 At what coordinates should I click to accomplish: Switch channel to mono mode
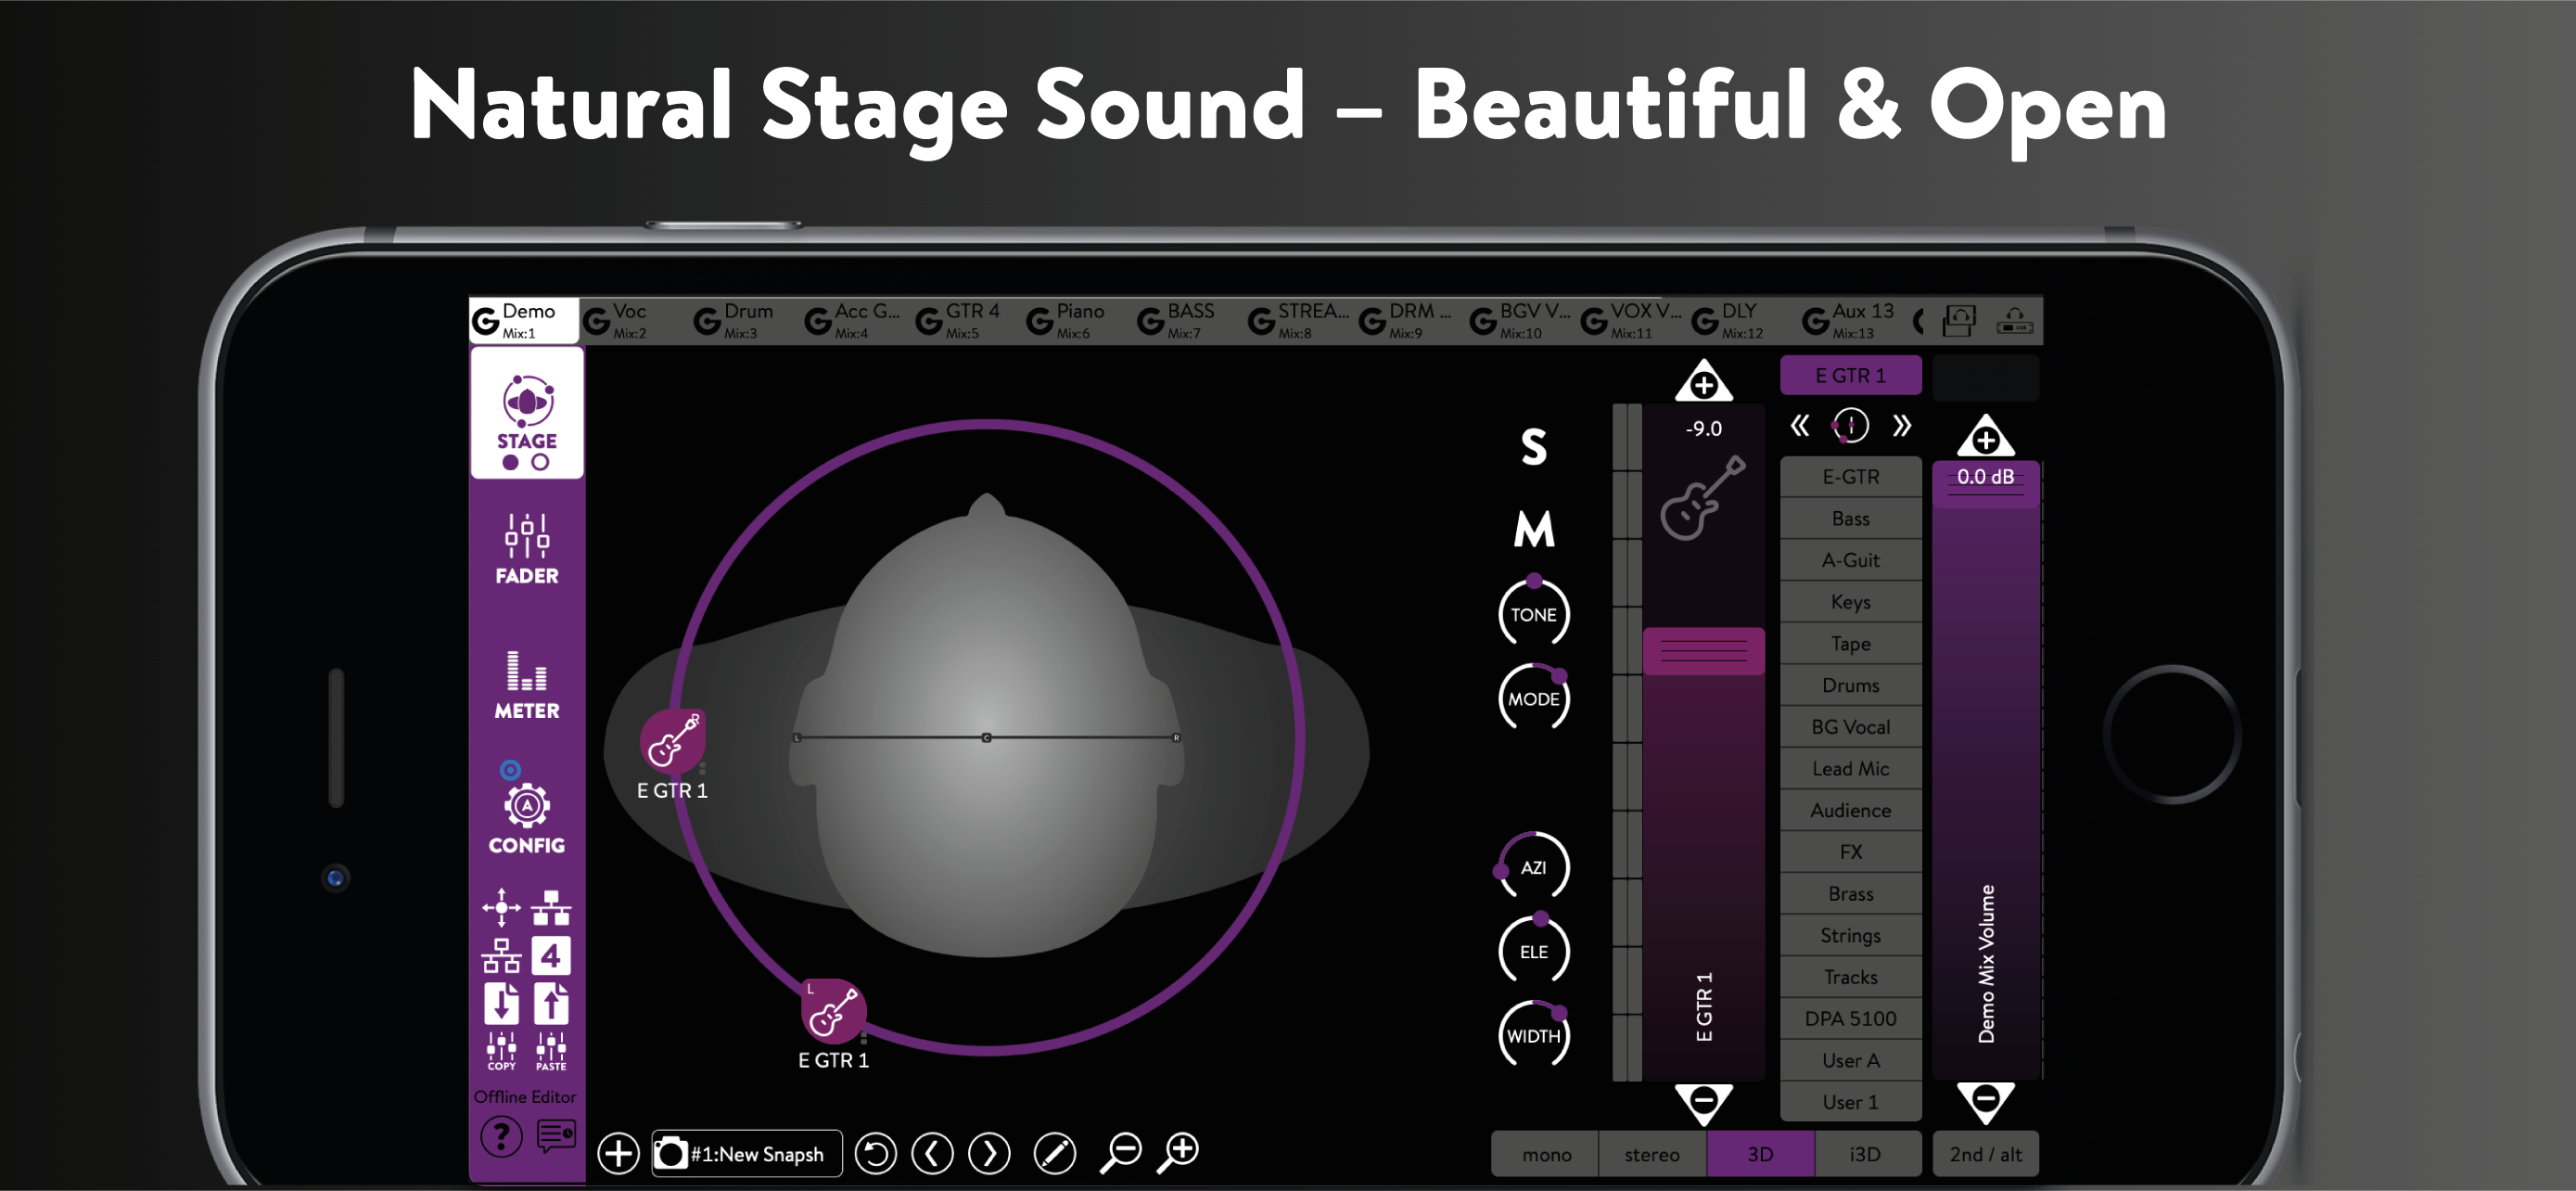[x=1545, y=1154]
